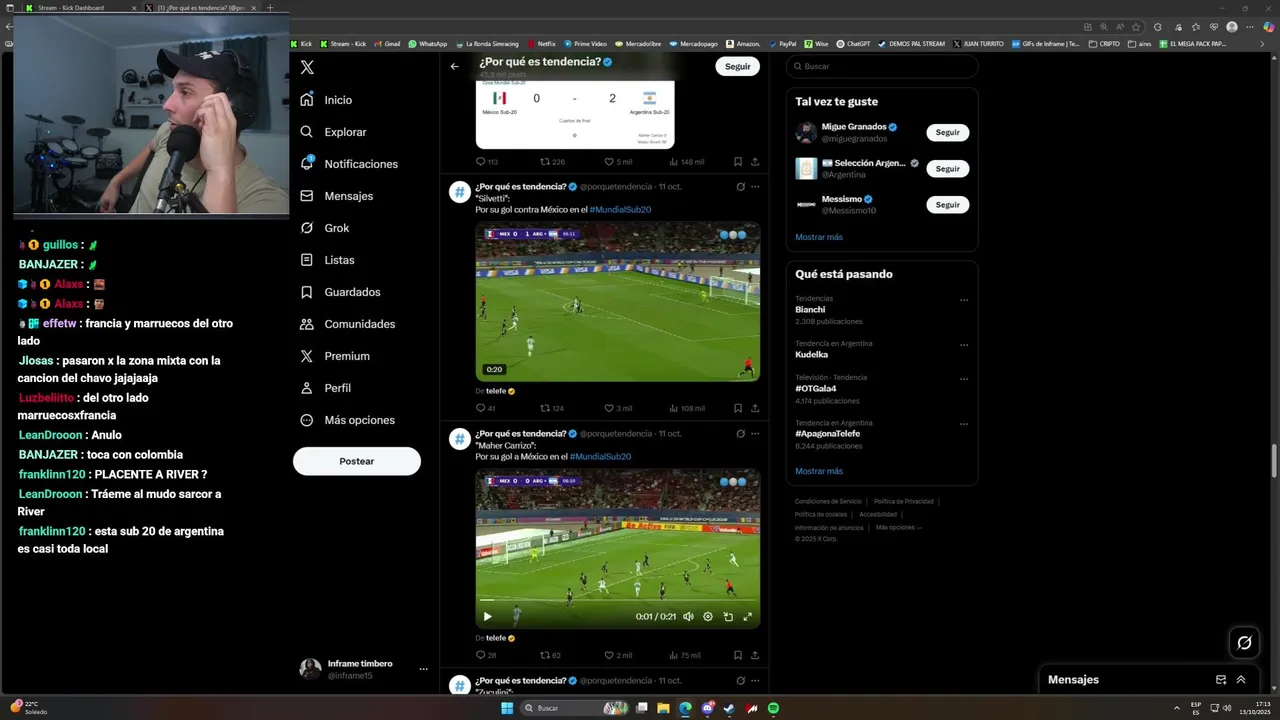Mute the Maher Carrizo video volume
The height and width of the screenshot is (720, 1280).
pyautogui.click(x=688, y=617)
